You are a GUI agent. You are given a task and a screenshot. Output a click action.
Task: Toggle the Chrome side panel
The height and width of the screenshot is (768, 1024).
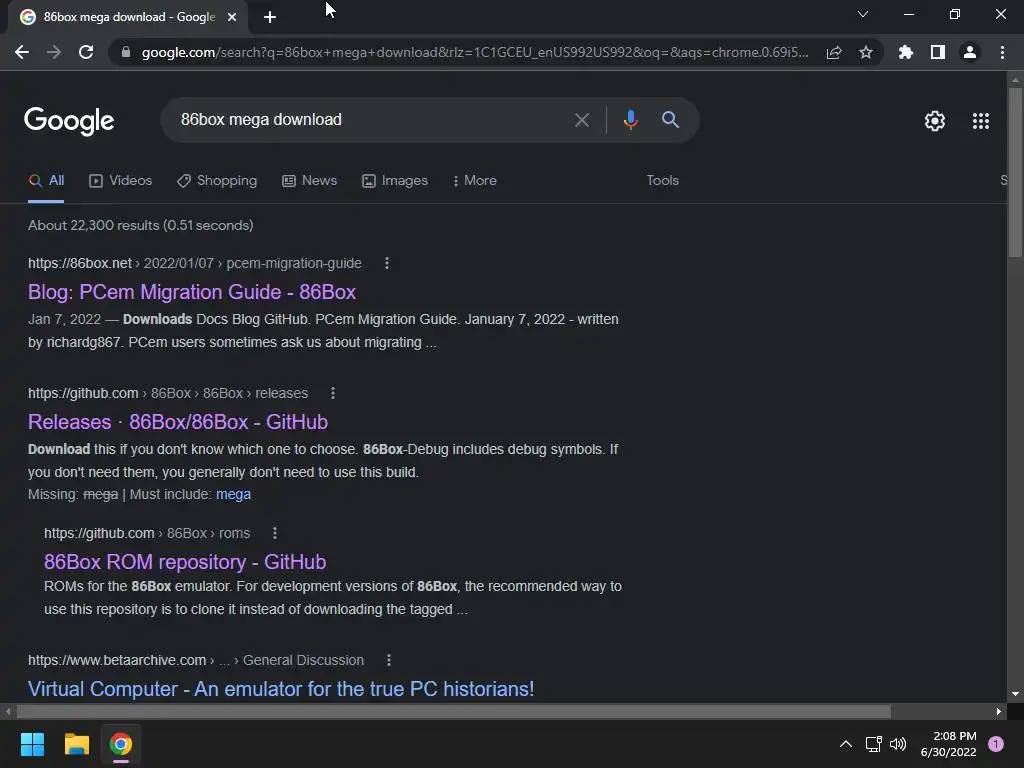tap(938, 52)
